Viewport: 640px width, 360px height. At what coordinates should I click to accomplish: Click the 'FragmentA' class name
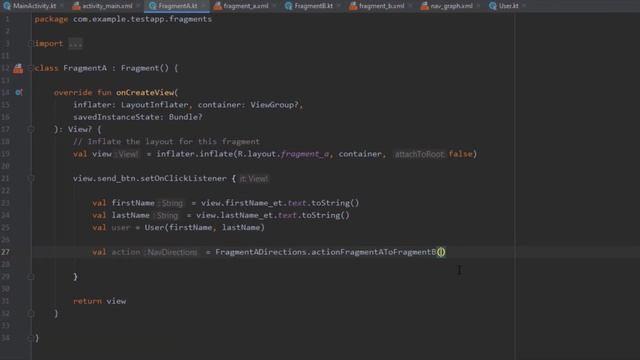(85, 68)
